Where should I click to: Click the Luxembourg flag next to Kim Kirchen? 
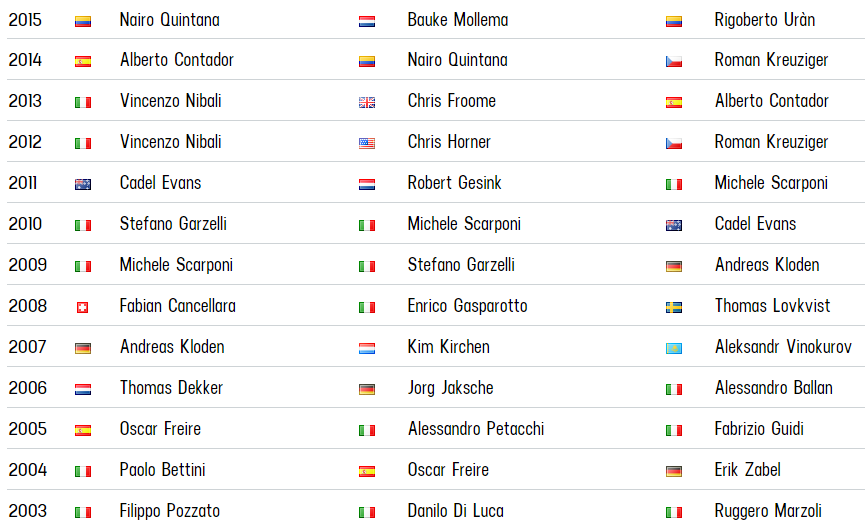pyautogui.click(x=367, y=349)
